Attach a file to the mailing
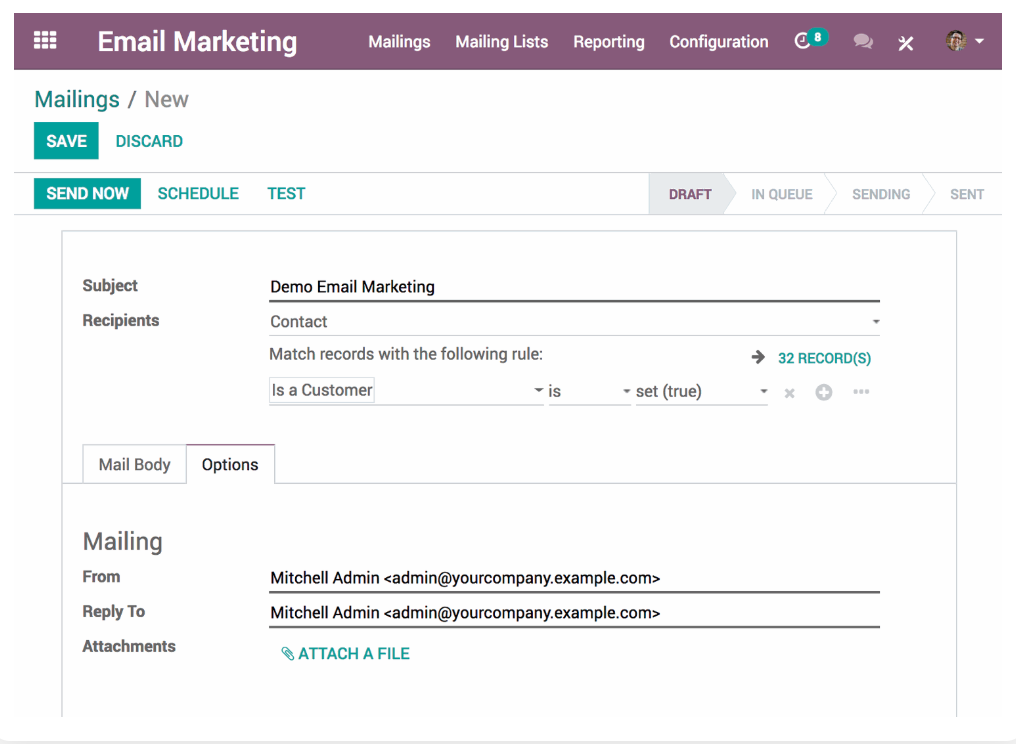 point(345,653)
